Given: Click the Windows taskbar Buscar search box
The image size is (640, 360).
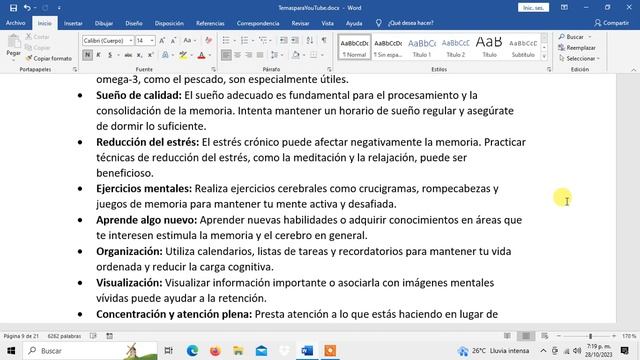Looking at the screenshot, I should pos(90,351).
